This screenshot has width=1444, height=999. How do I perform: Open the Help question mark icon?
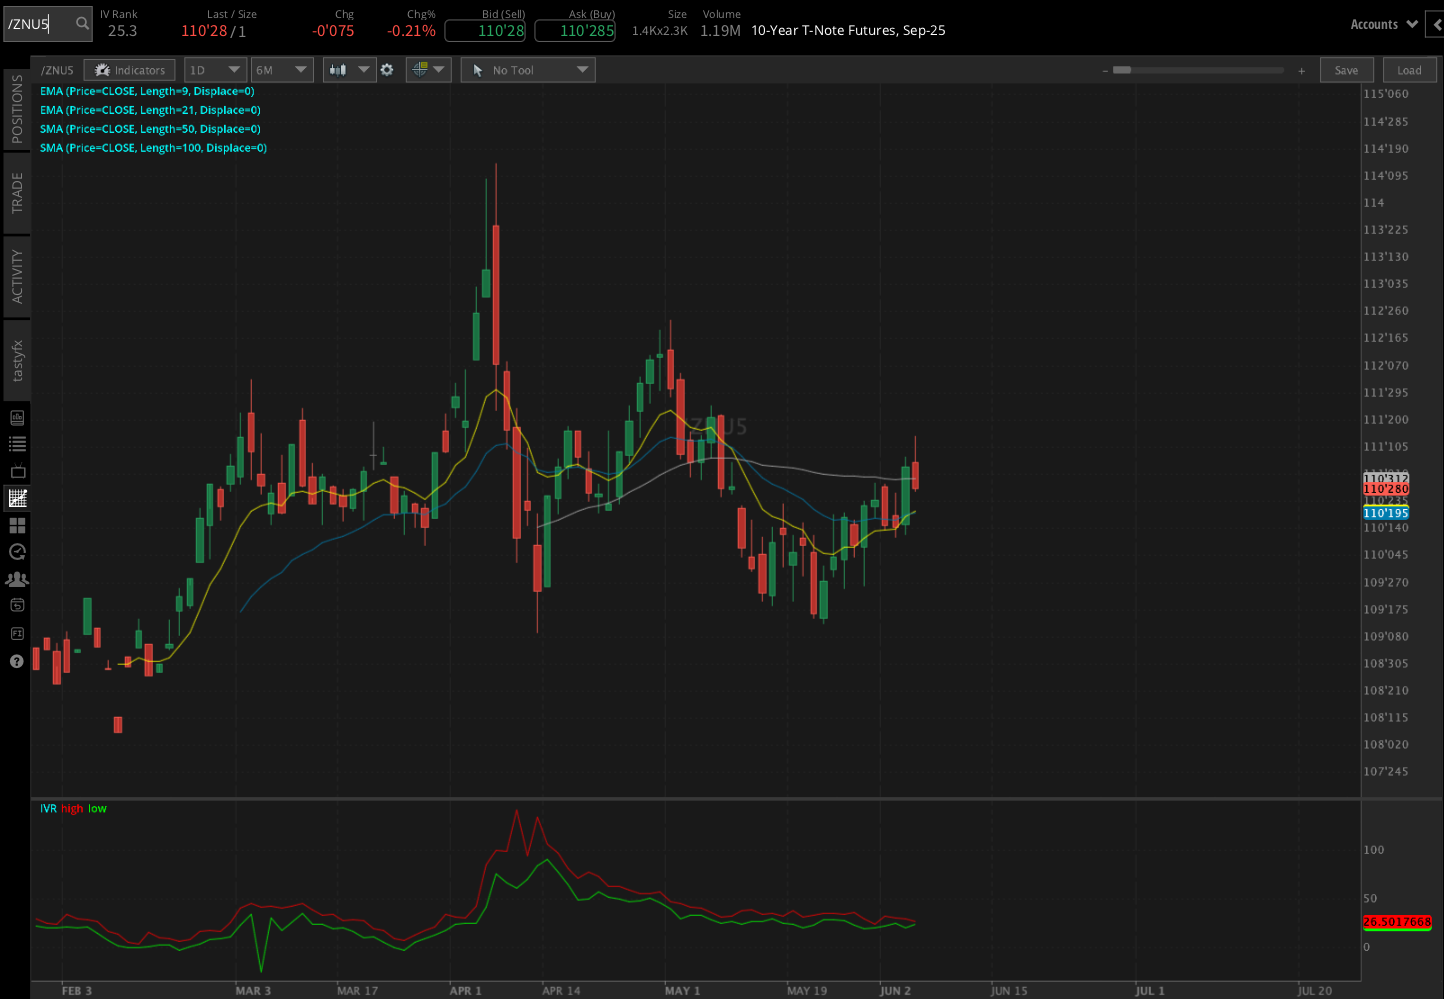pyautogui.click(x=16, y=661)
